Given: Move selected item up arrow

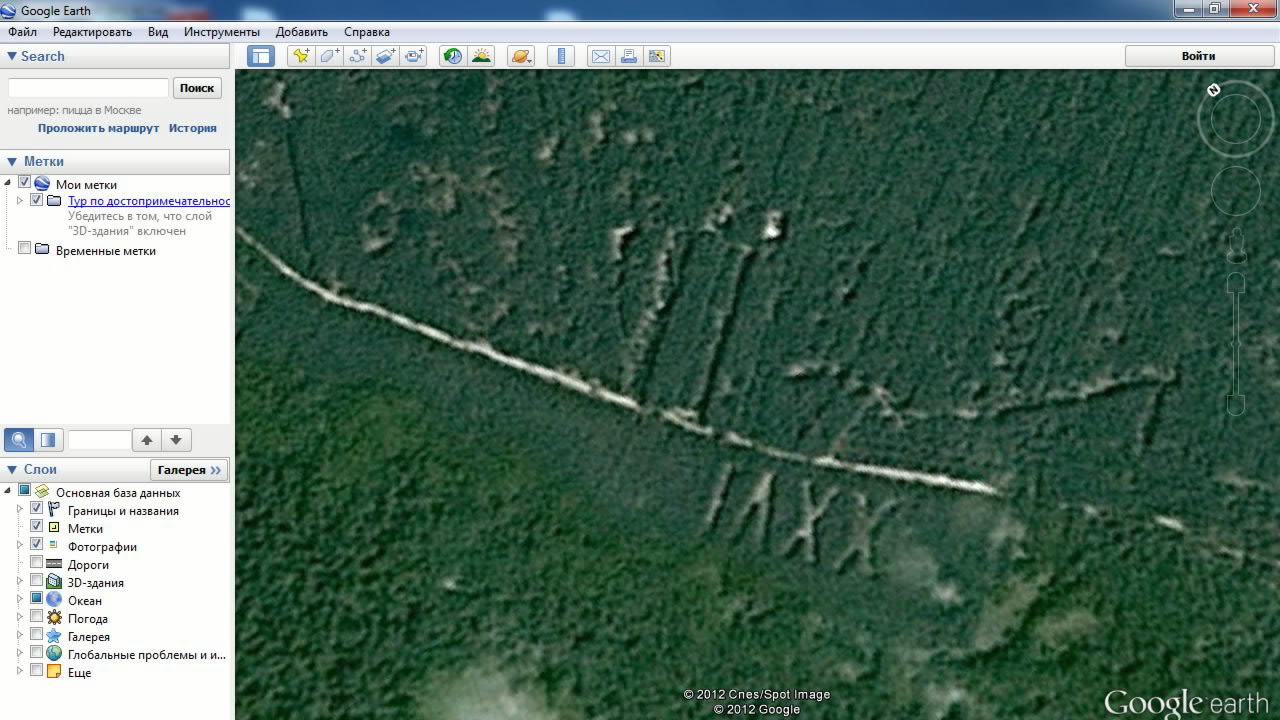Looking at the screenshot, I should pos(147,439).
